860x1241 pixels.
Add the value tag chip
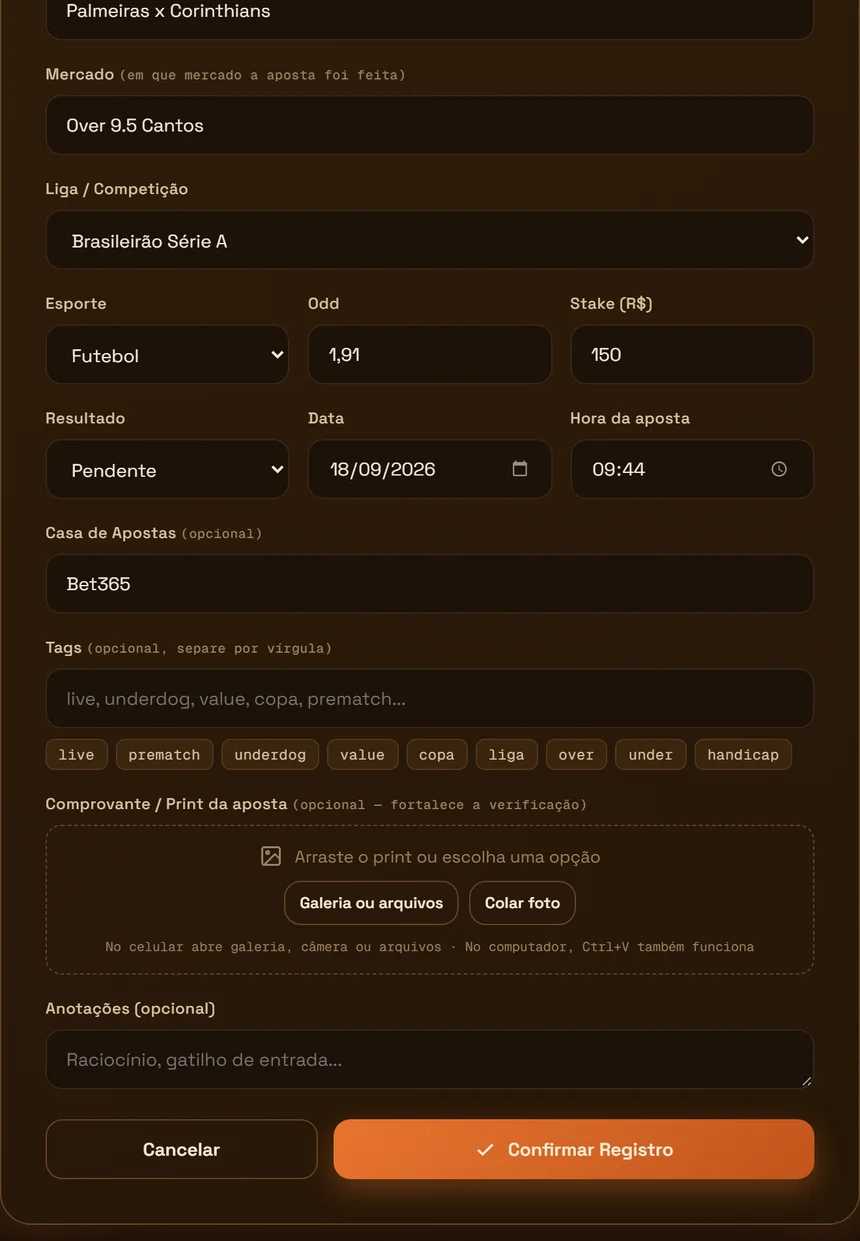[x=362, y=754]
